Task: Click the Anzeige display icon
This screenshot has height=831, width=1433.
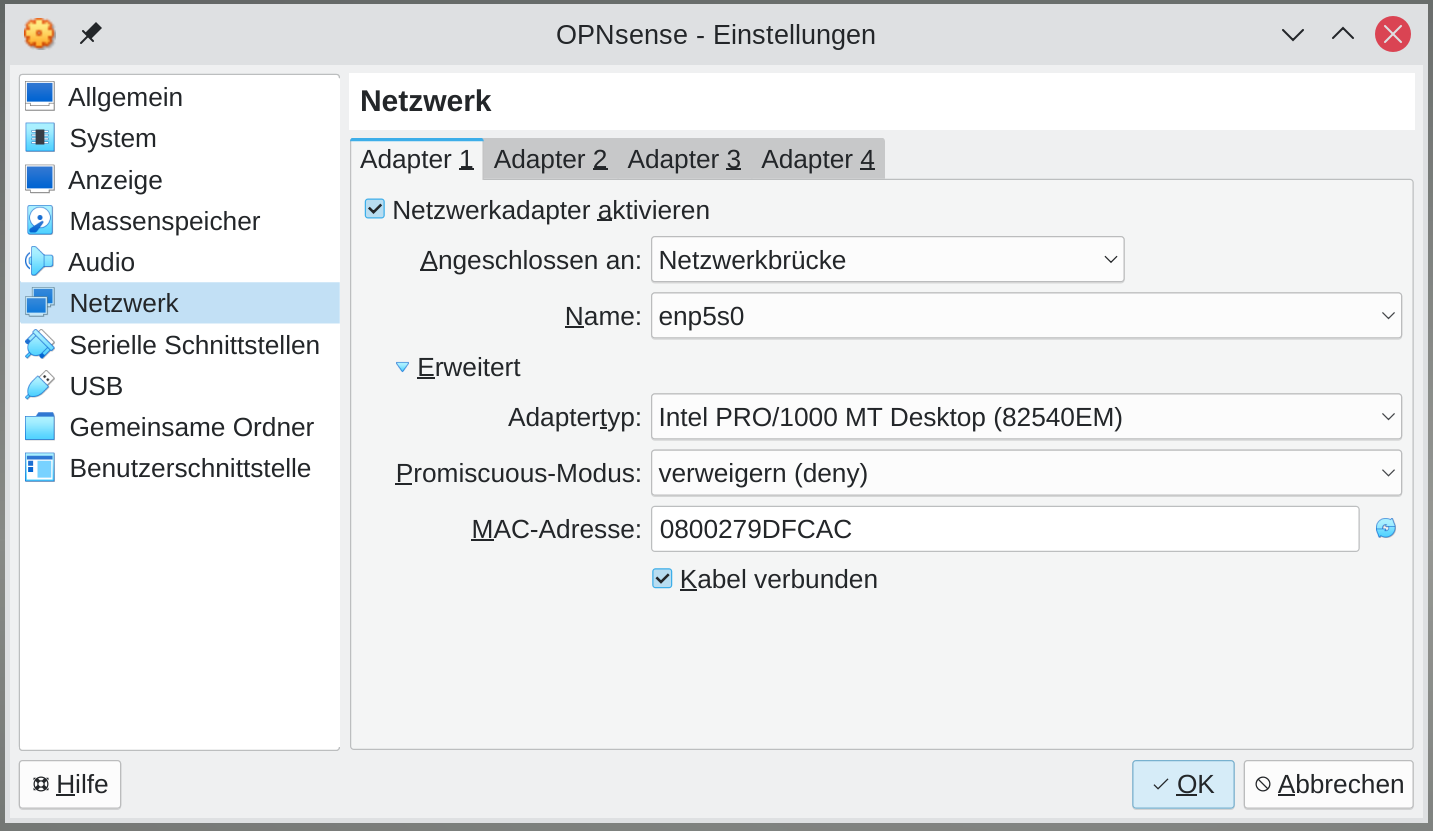Action: (x=40, y=179)
